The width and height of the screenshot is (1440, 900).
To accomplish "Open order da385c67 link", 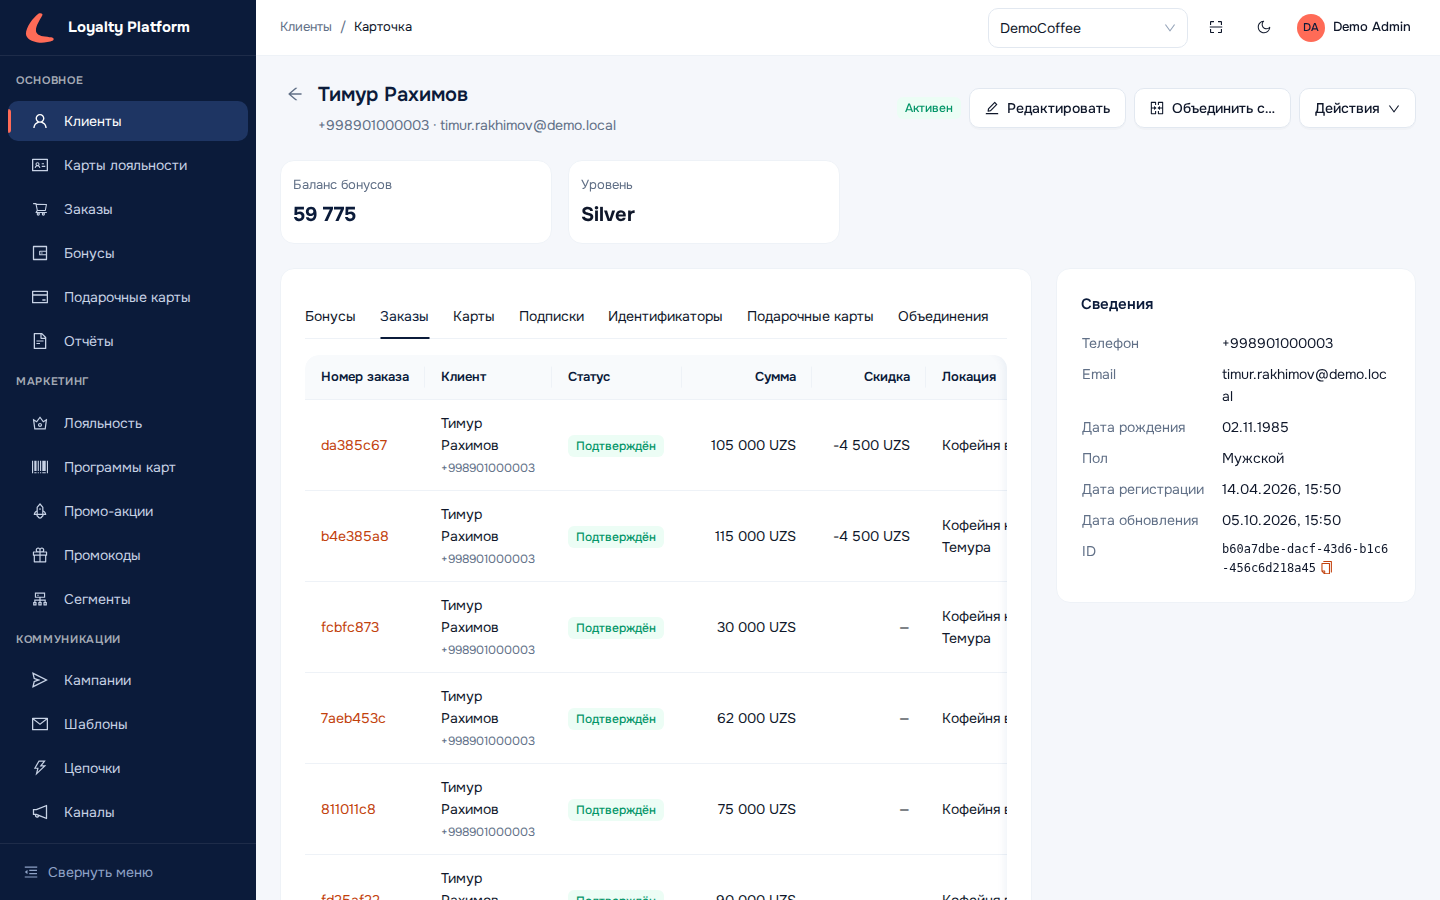I will 354,445.
